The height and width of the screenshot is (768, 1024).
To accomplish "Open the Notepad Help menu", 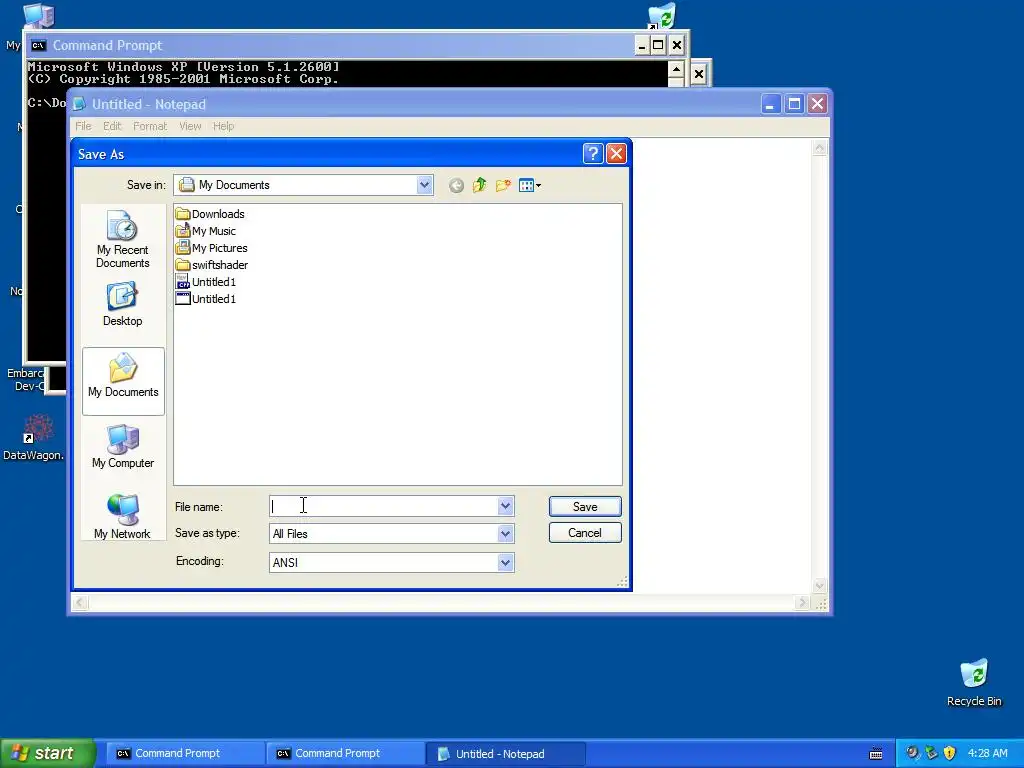I will point(223,126).
